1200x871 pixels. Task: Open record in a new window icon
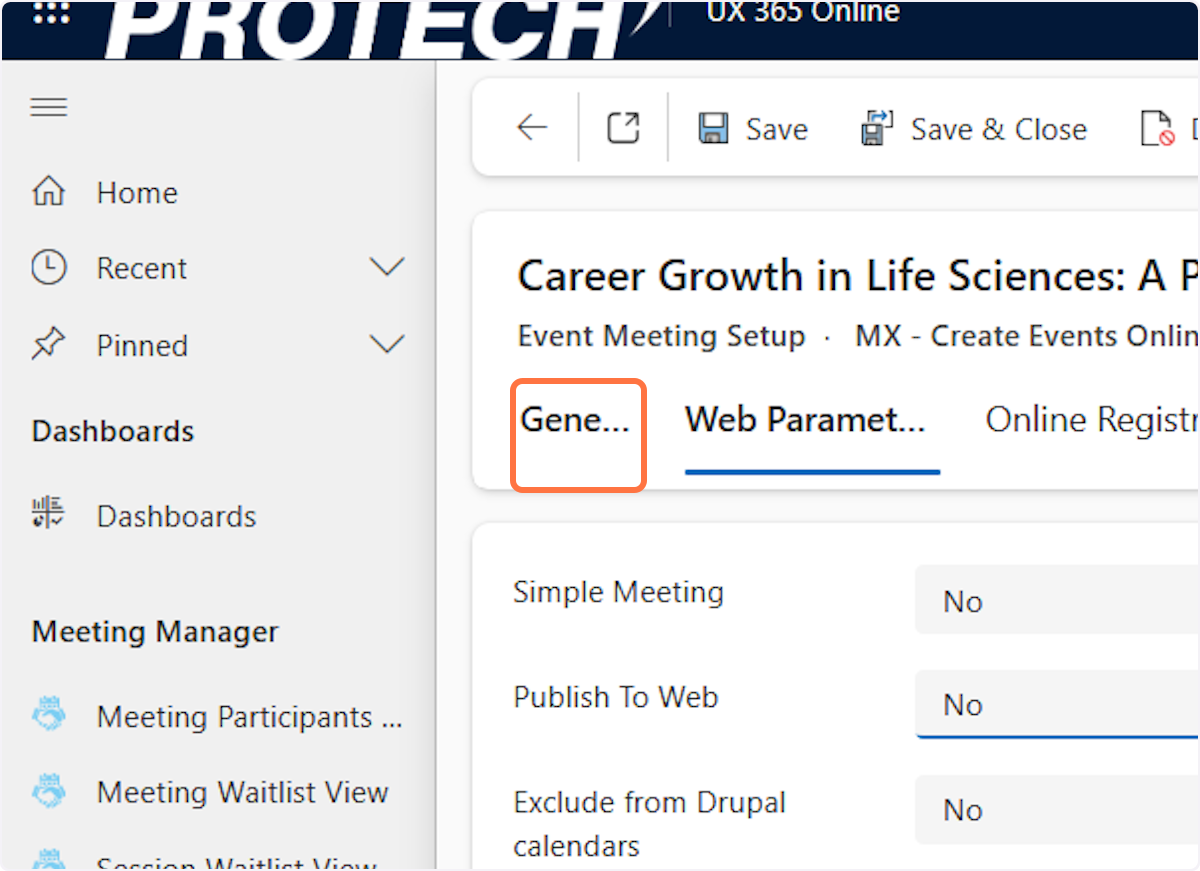(x=623, y=128)
